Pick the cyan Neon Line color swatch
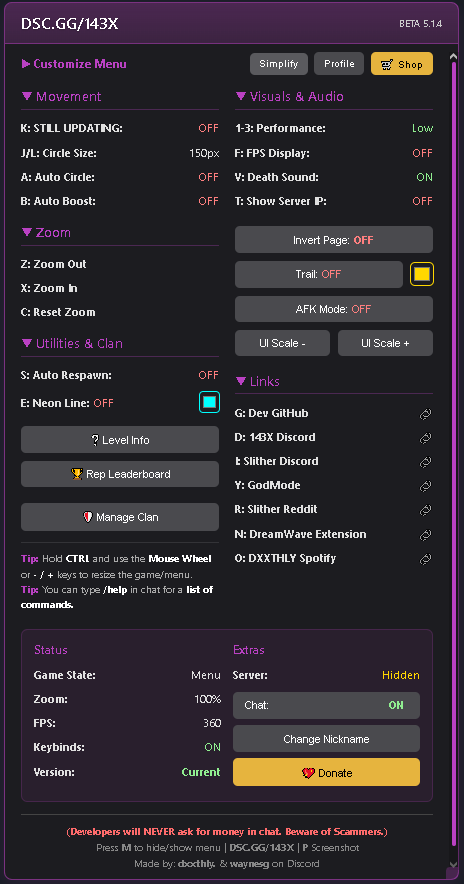This screenshot has height=884, width=464. [x=209, y=403]
